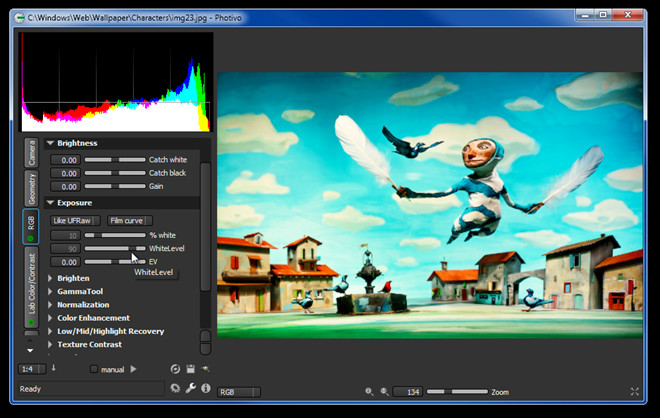This screenshot has width=660, height=418.
Task: Open the info icon near status bar
Action: tap(205, 388)
